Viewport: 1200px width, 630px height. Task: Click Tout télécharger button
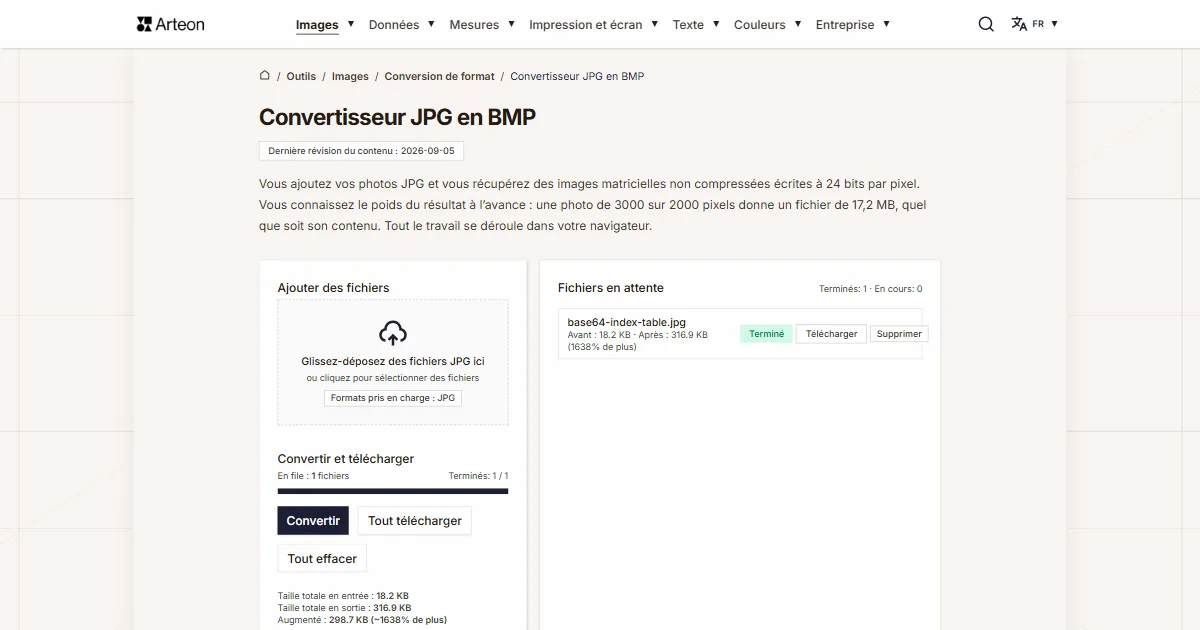click(414, 520)
